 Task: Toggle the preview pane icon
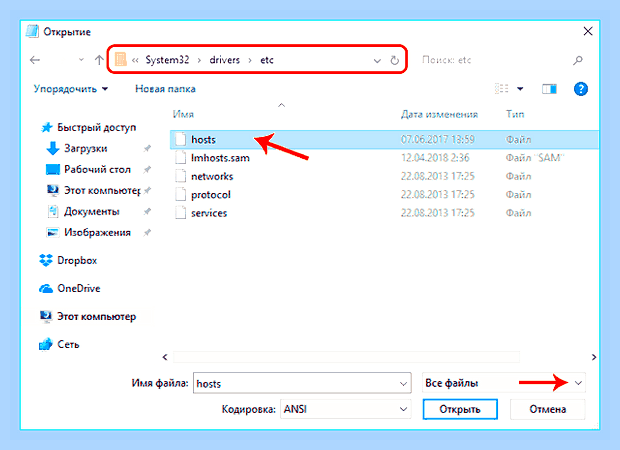[x=549, y=89]
